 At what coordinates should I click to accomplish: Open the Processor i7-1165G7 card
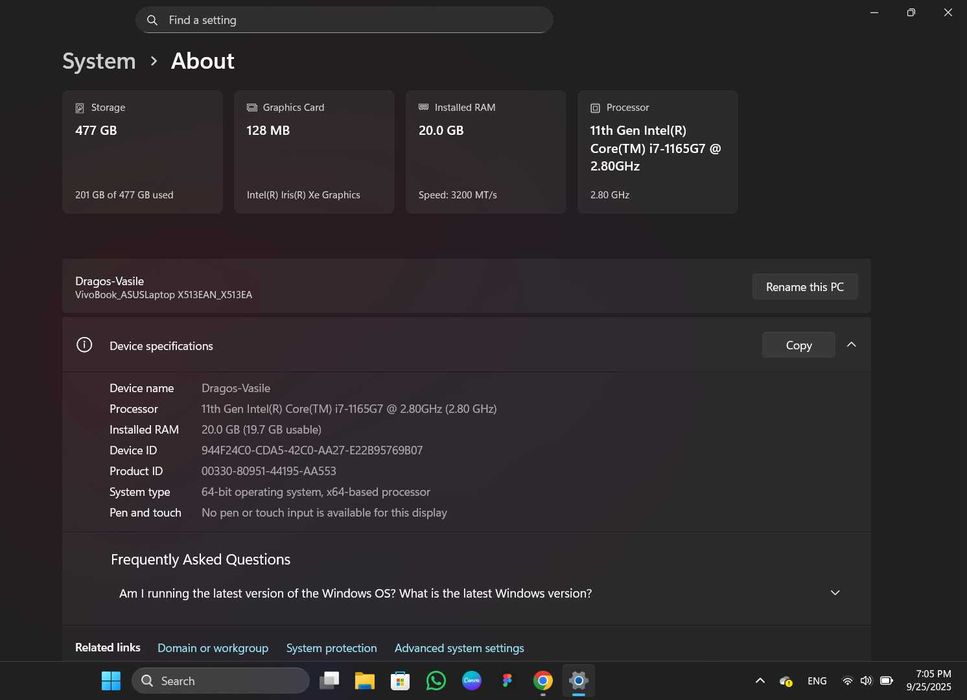(x=657, y=152)
